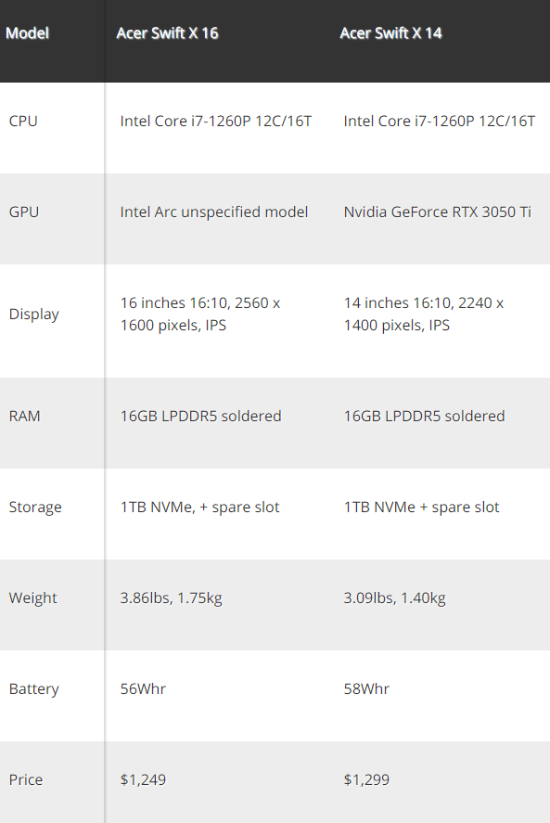
Task: Click the 56Whr battery value
Action: (143, 689)
